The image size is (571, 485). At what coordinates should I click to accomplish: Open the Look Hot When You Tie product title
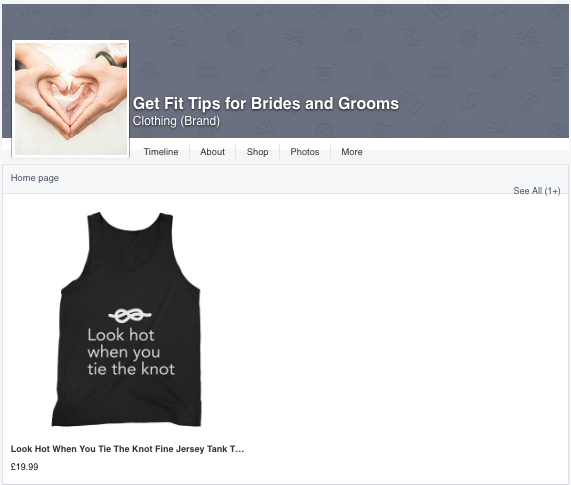click(x=127, y=449)
